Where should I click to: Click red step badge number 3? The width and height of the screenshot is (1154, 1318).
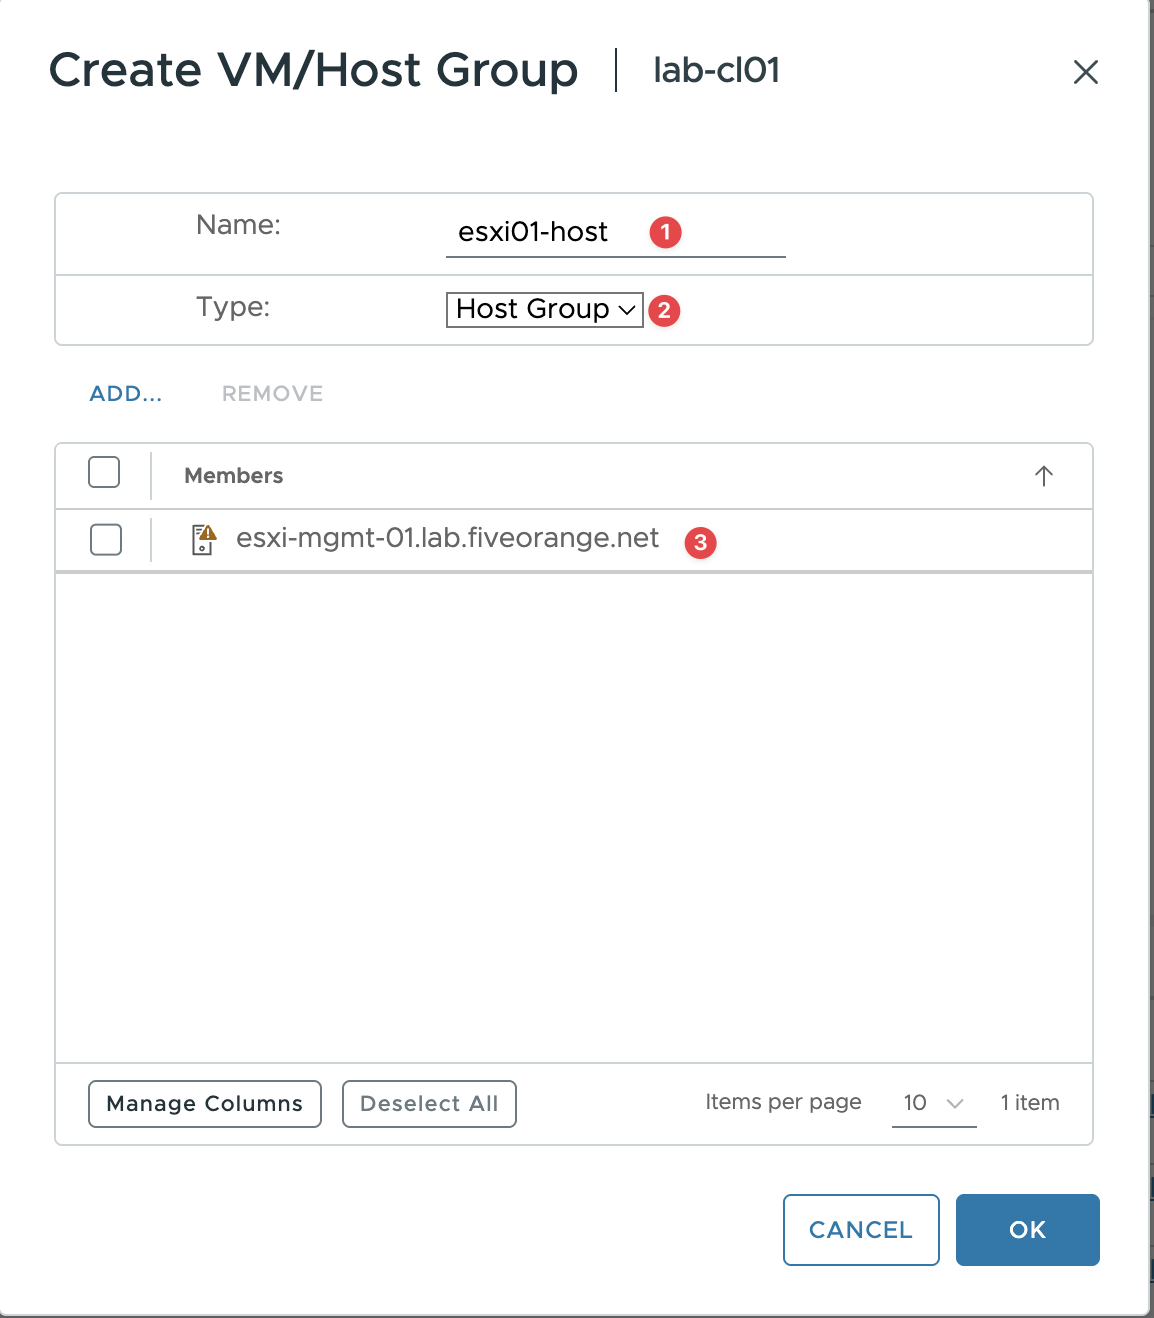[700, 543]
